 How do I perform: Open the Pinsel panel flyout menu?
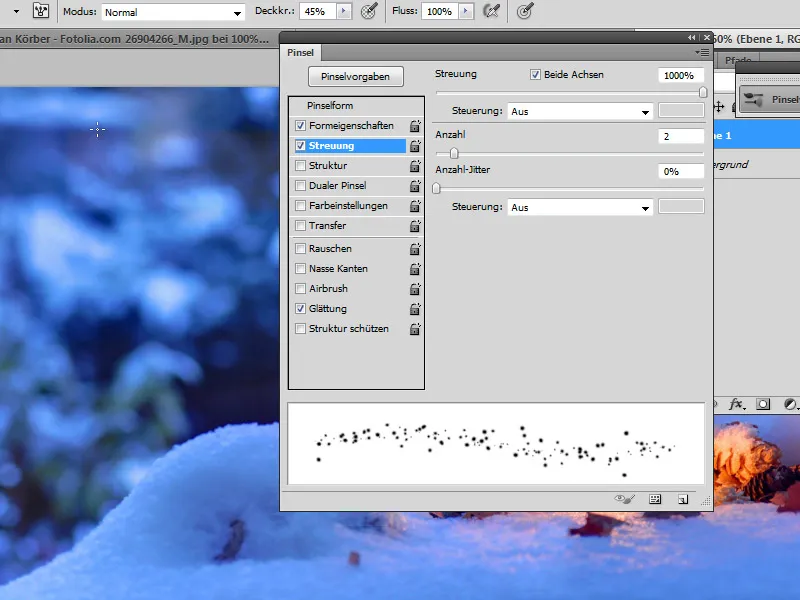tap(702, 52)
